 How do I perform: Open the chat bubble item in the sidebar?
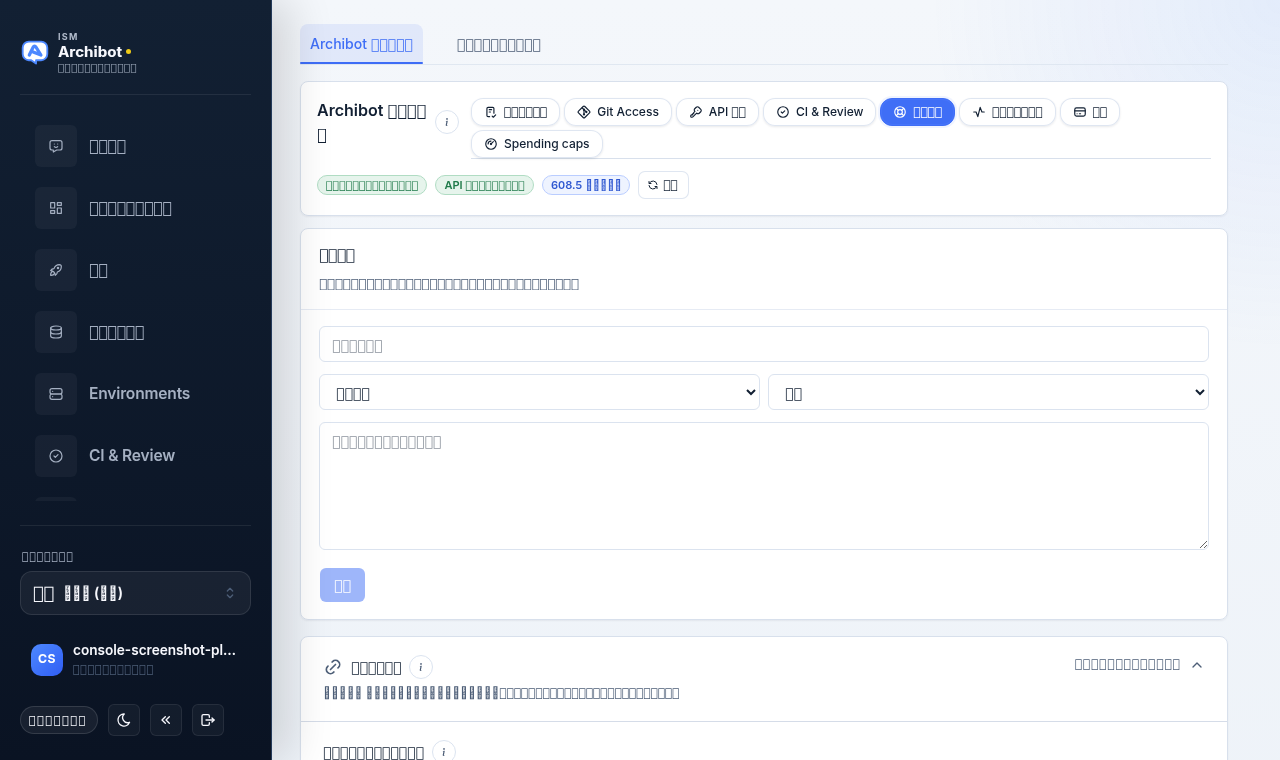click(135, 146)
